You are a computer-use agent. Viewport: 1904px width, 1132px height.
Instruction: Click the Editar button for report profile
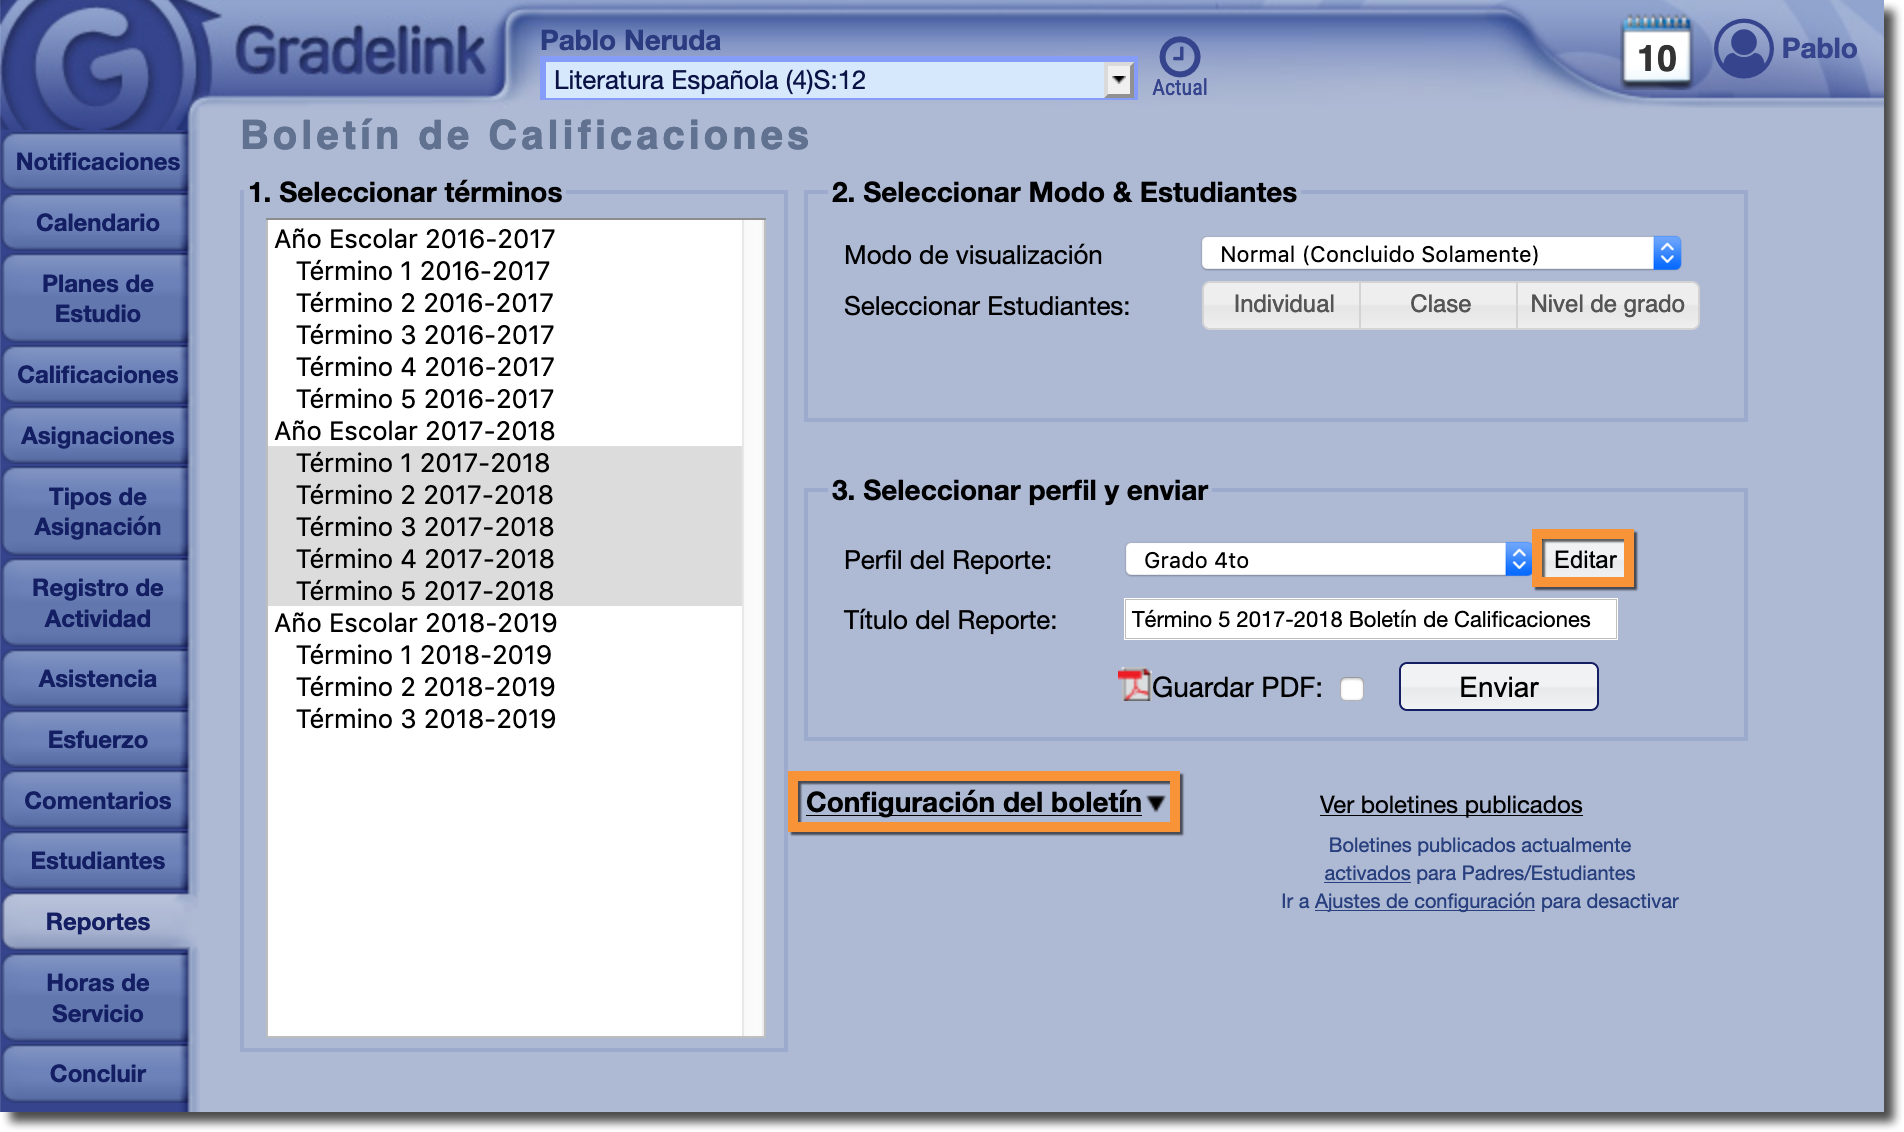[1584, 560]
